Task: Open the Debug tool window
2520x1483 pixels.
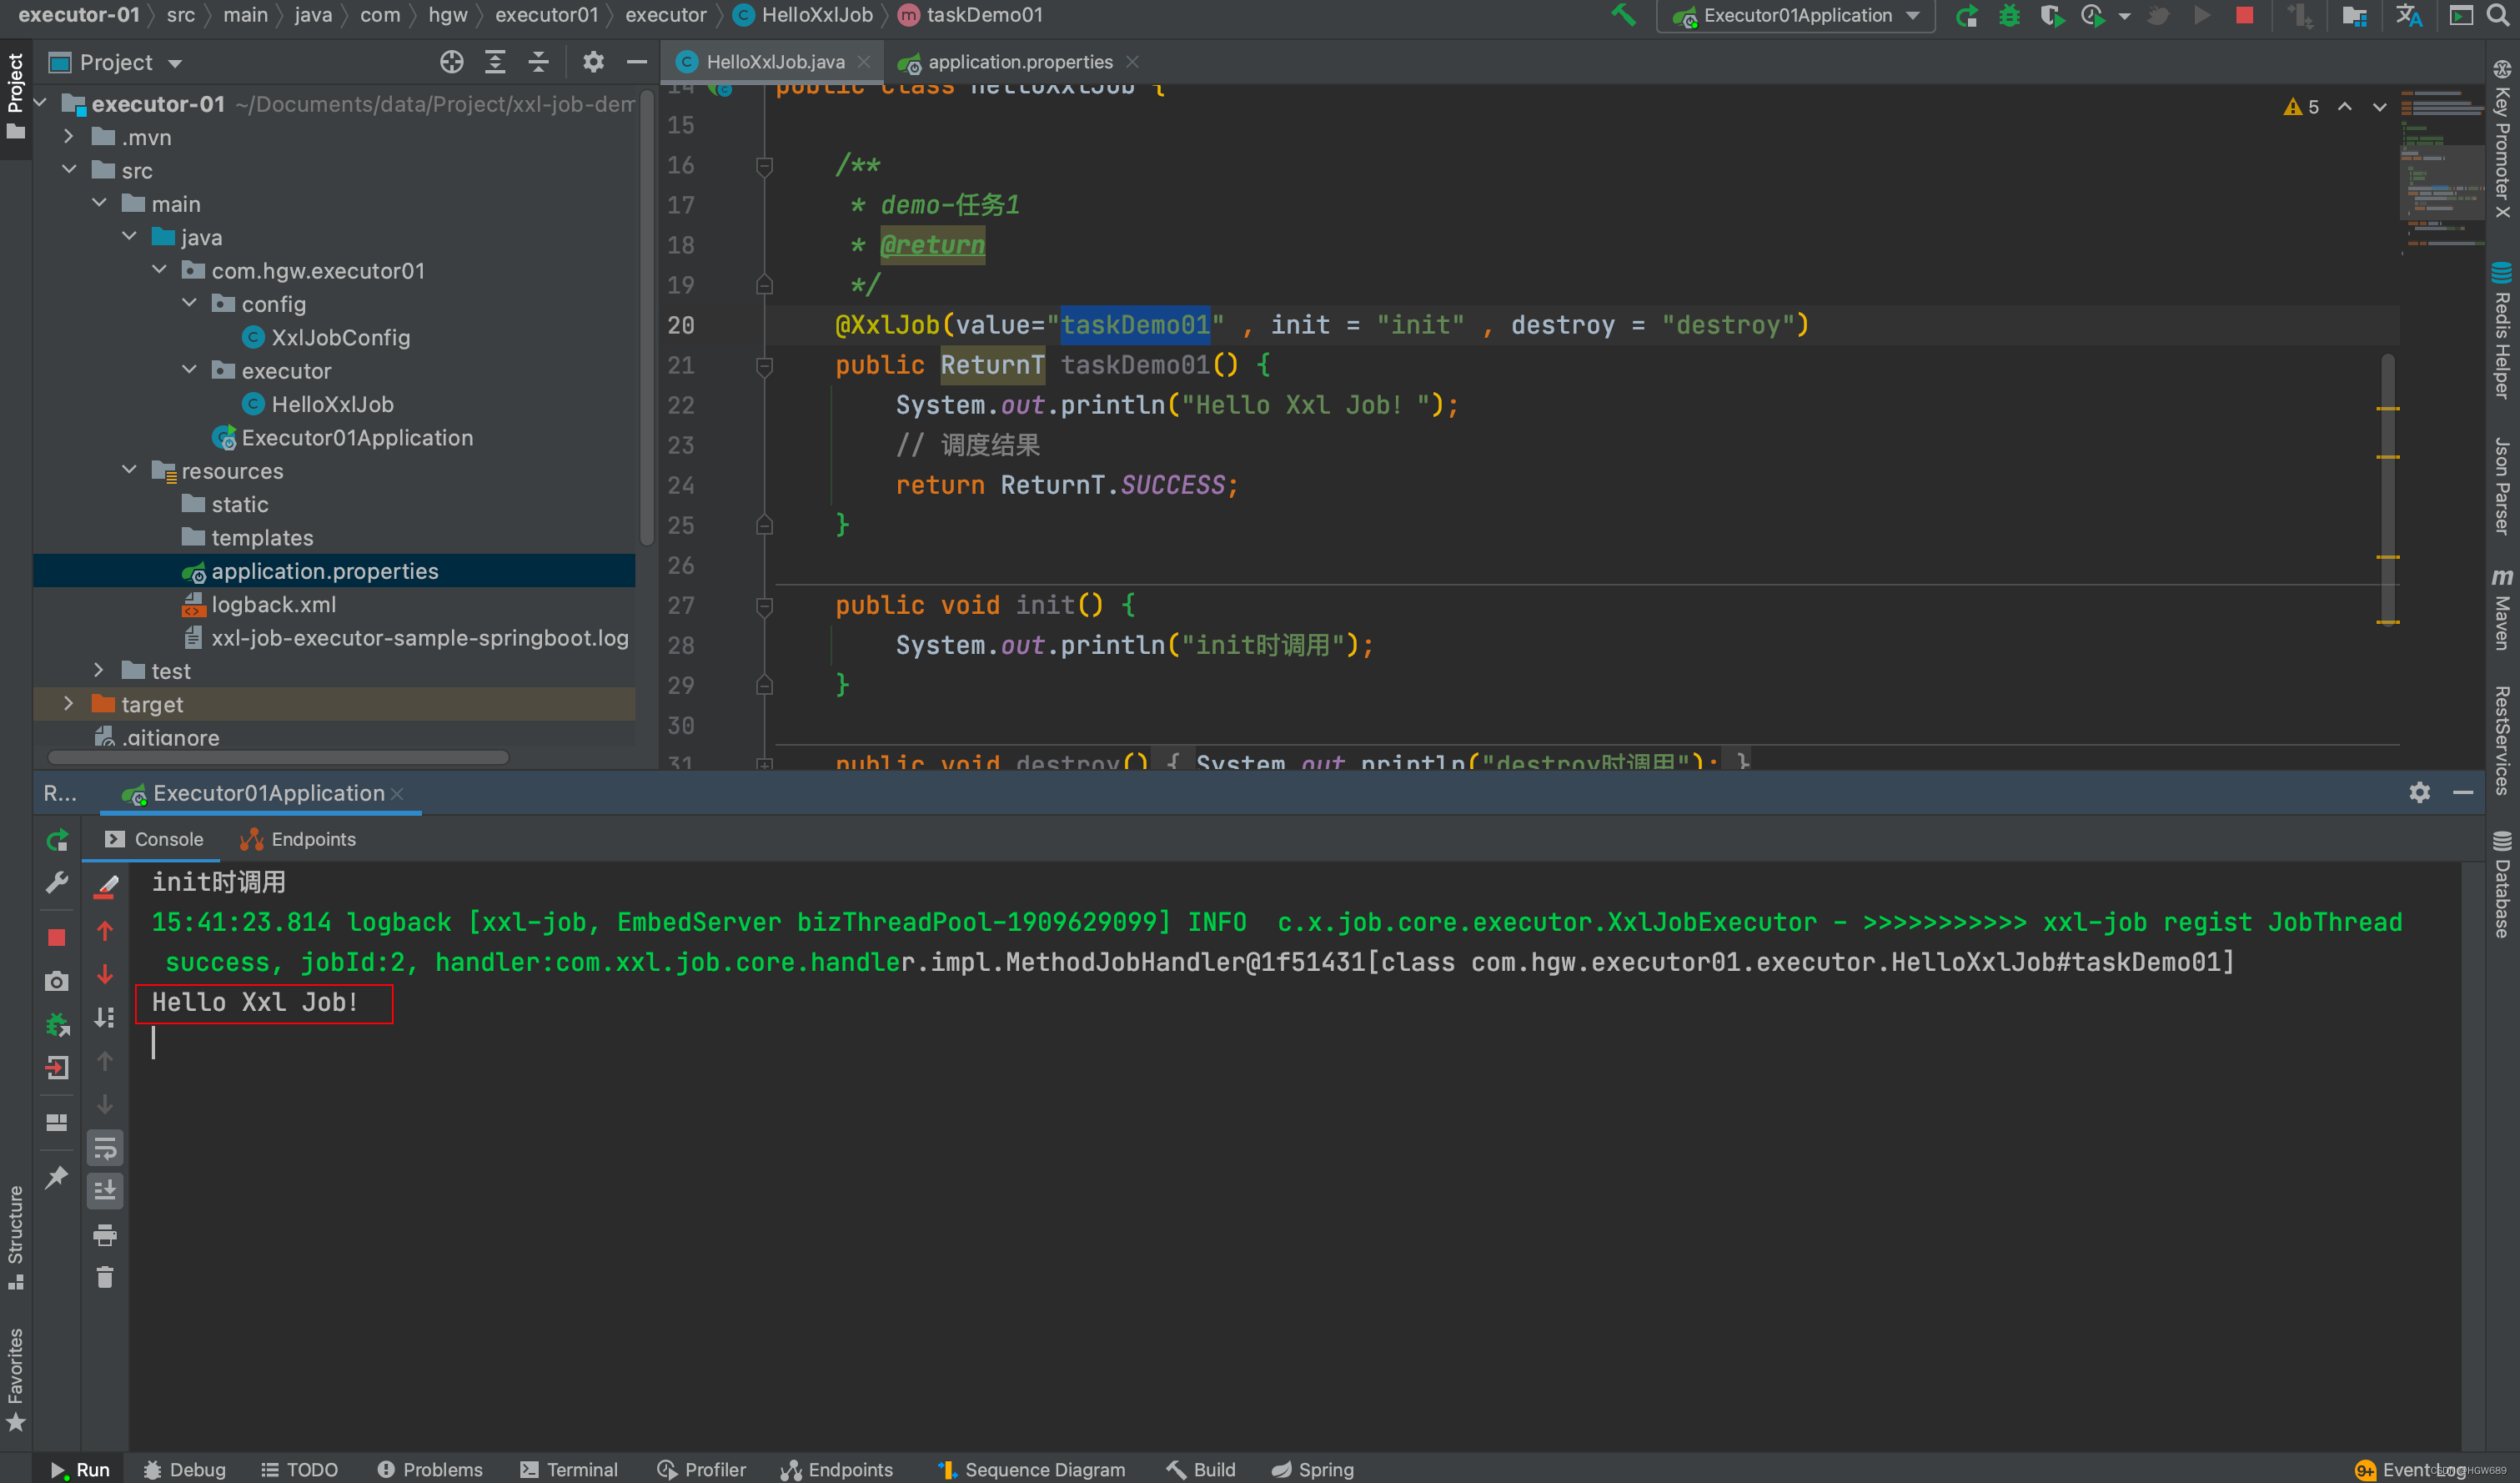Action: (184, 1469)
